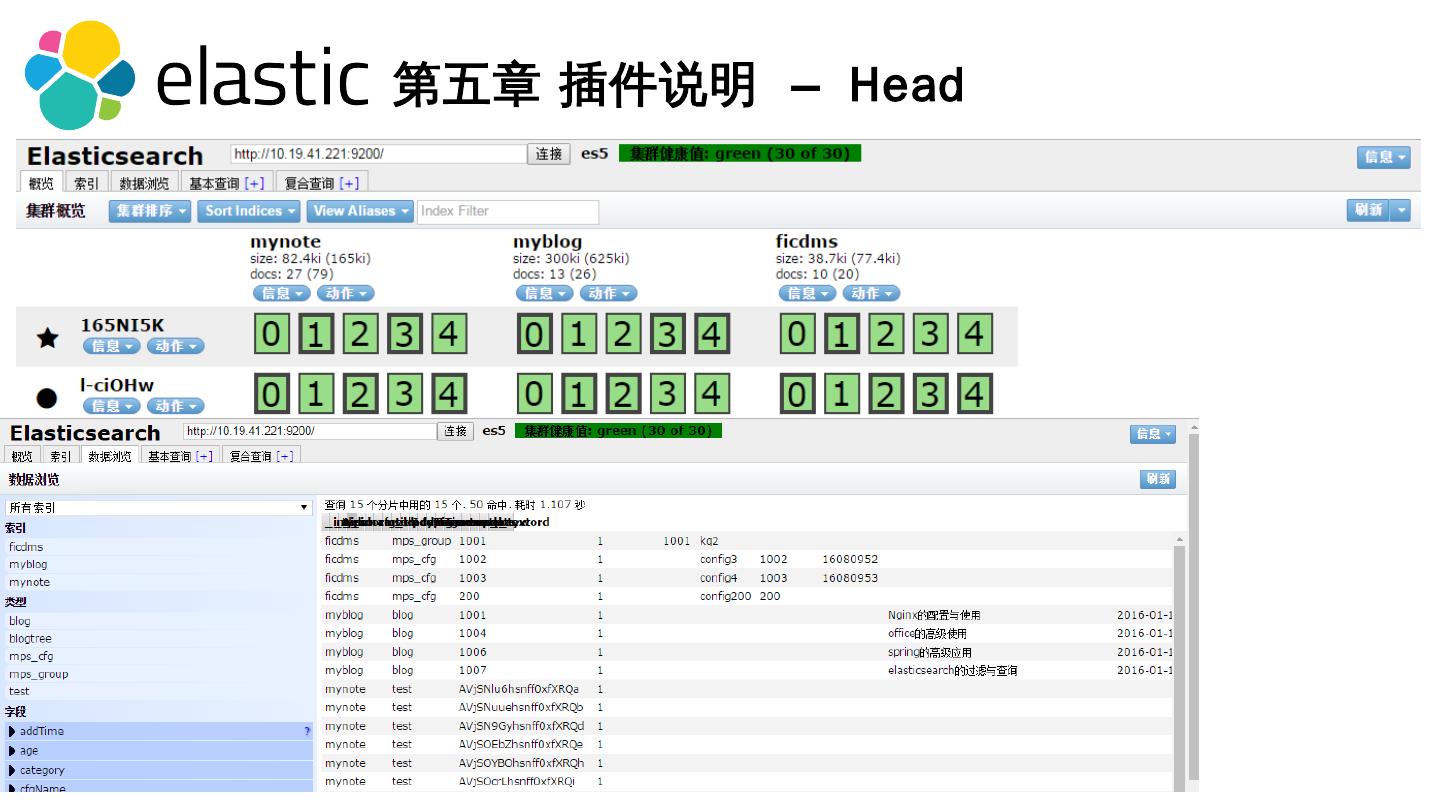Open the 信息 dropdown for node 165NI5K
This screenshot has width=1440, height=810.
coord(112,346)
